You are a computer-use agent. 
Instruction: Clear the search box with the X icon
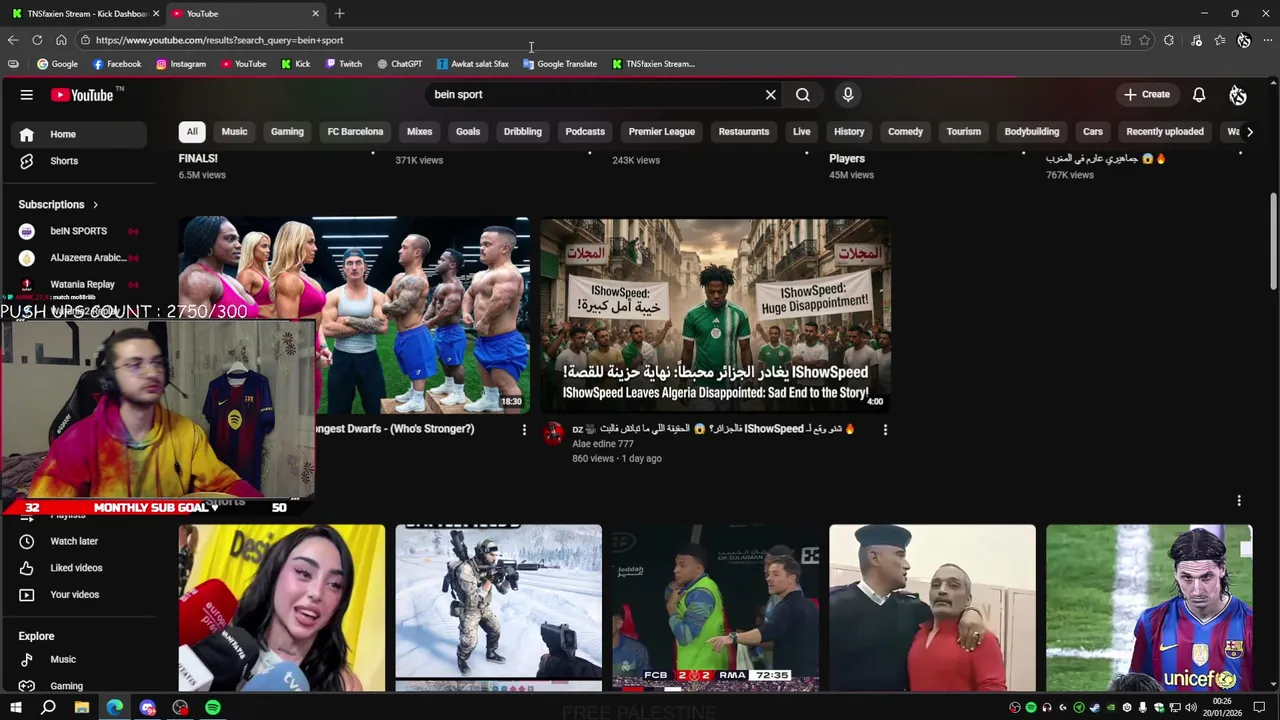[771, 95]
